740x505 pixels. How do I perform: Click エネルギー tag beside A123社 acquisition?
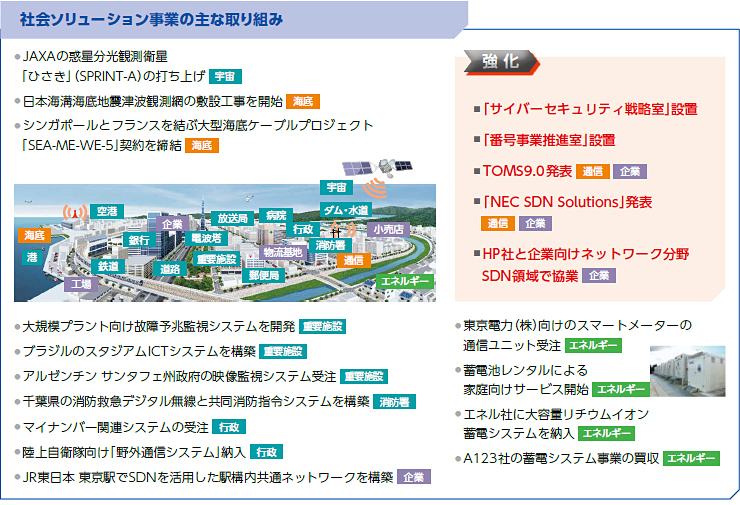tap(692, 458)
